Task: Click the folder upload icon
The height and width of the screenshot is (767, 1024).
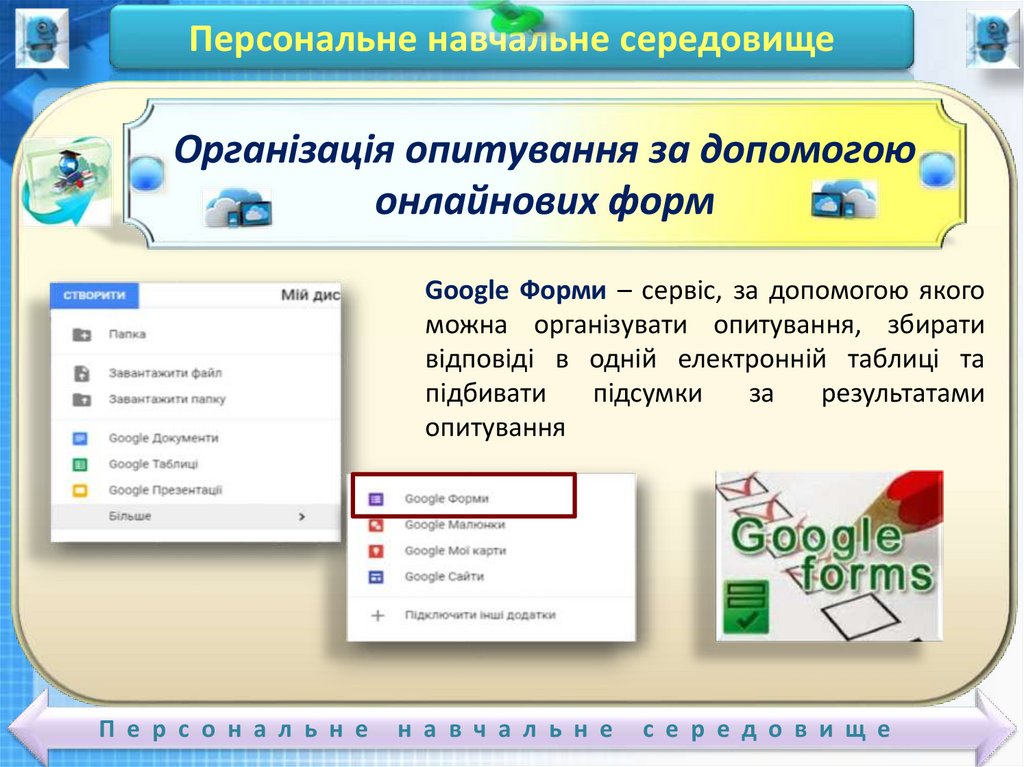Action: (82, 399)
